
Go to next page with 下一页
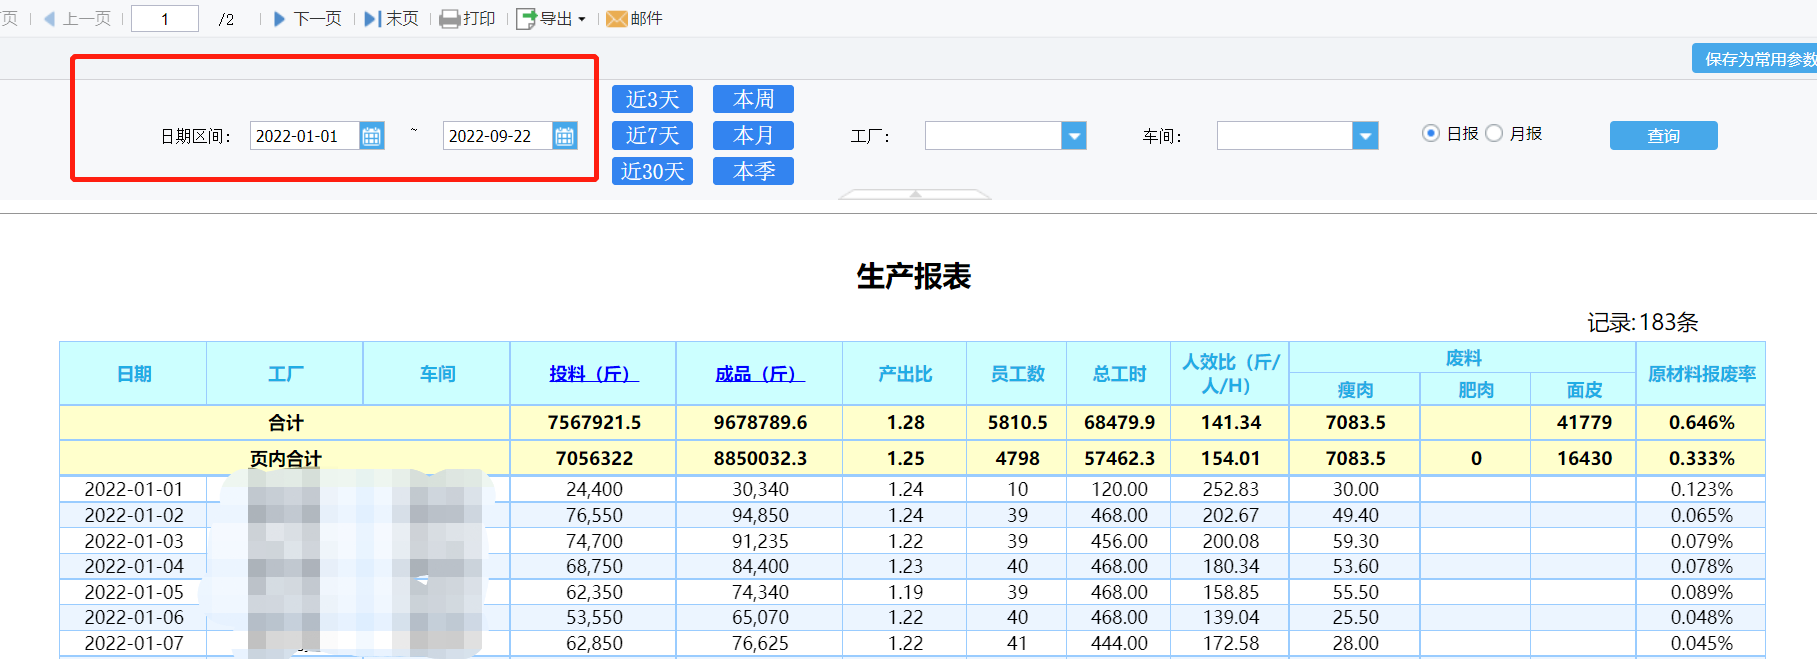308,19
